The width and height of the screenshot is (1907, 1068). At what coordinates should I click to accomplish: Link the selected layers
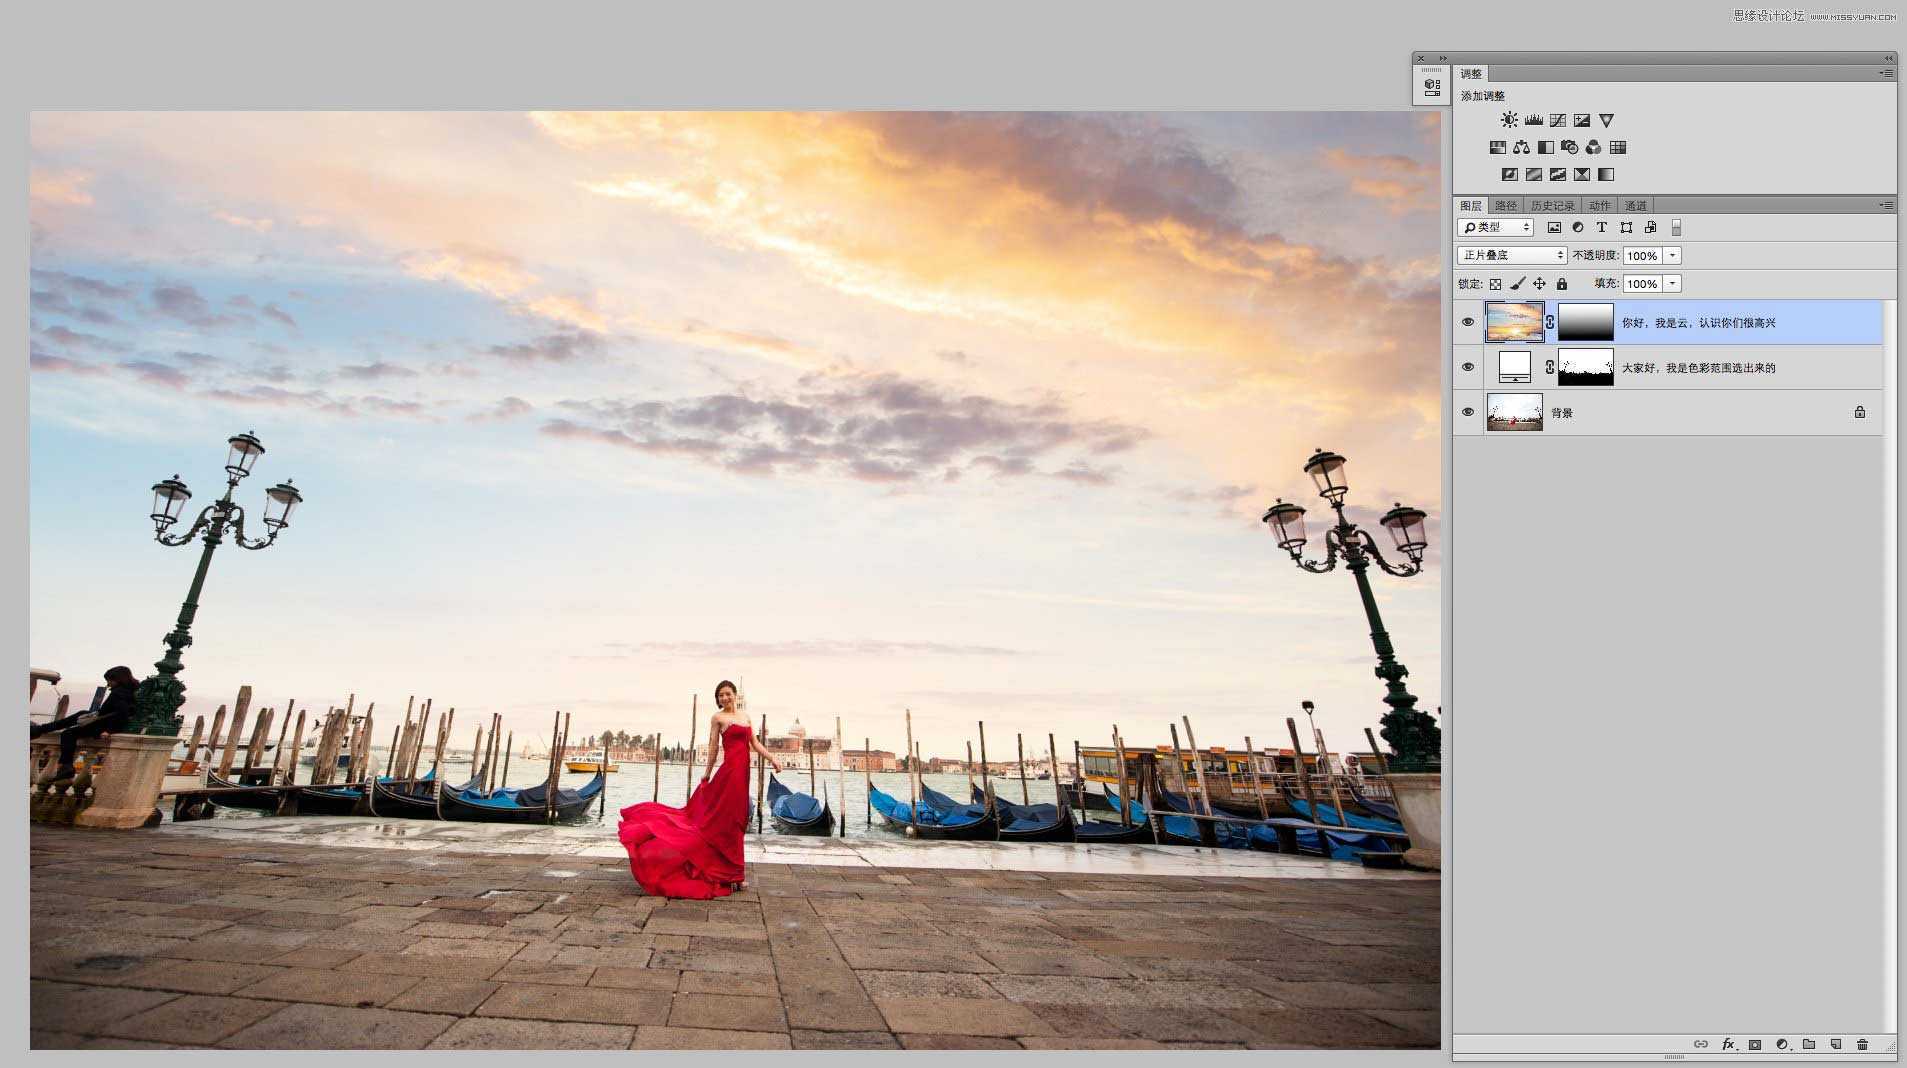click(1703, 1044)
